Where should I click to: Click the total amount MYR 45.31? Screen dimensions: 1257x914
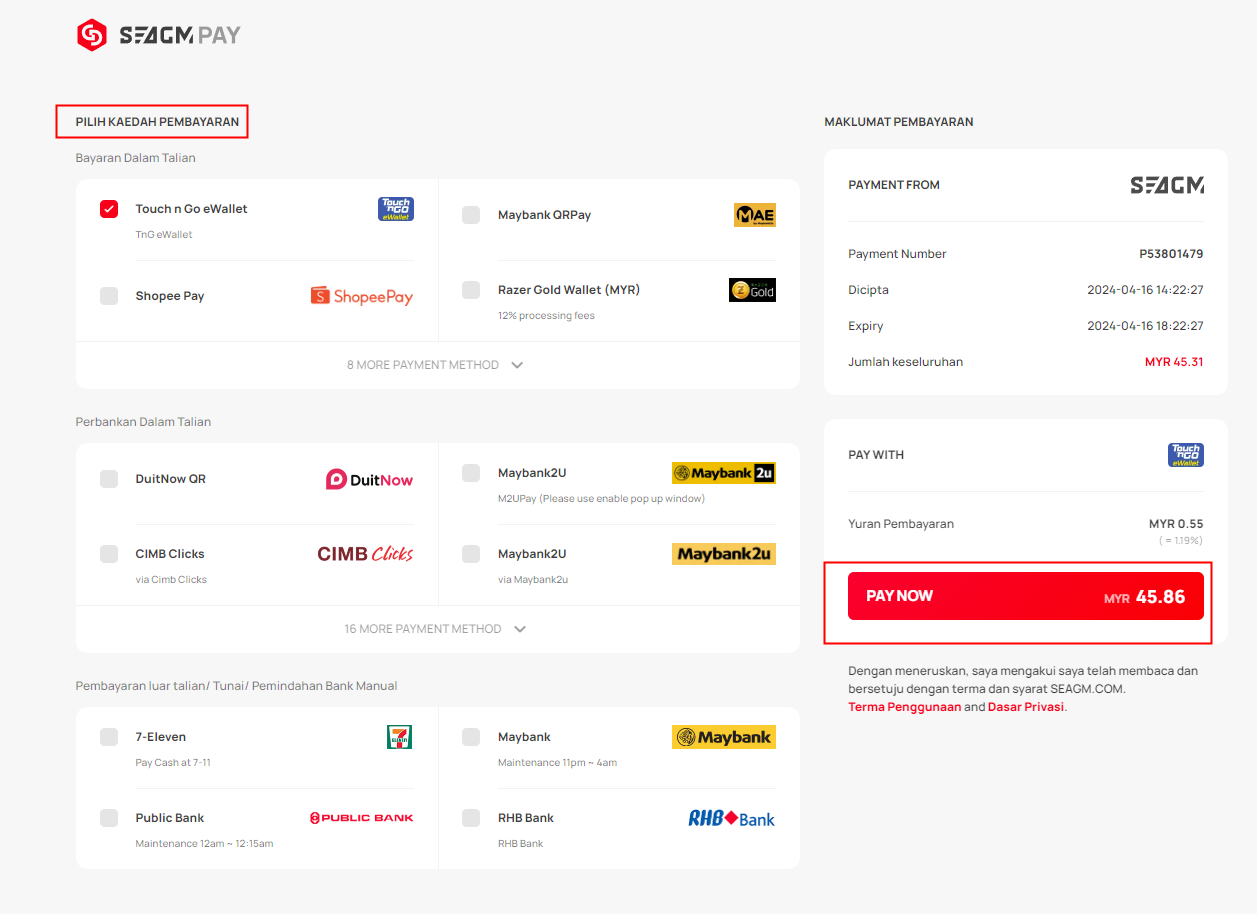tap(1174, 362)
